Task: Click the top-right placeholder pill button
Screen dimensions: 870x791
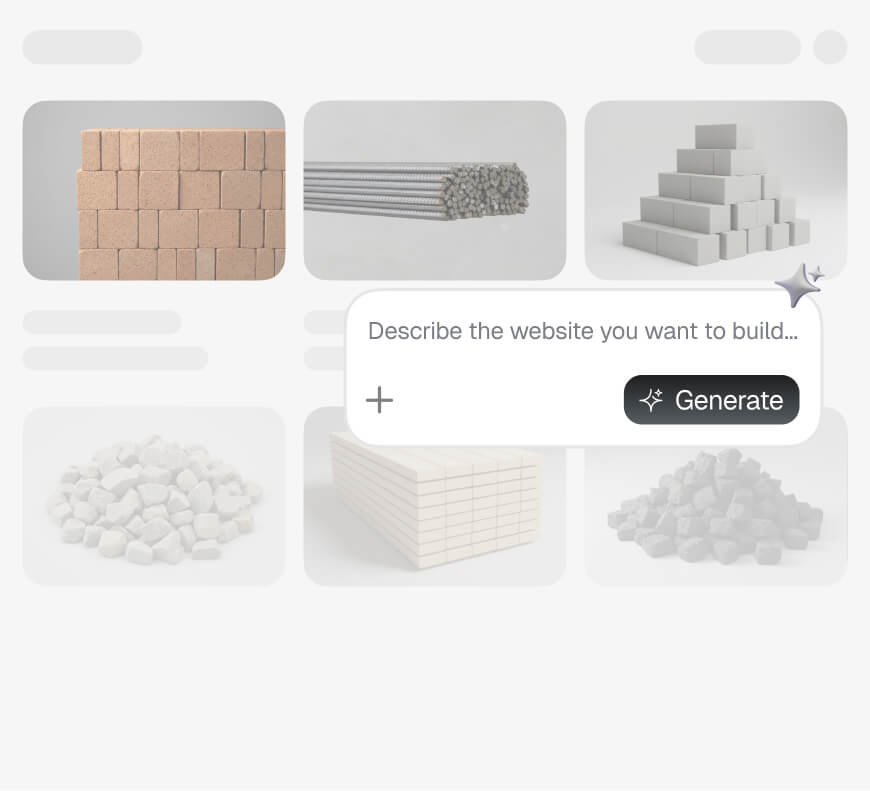Action: click(x=747, y=47)
